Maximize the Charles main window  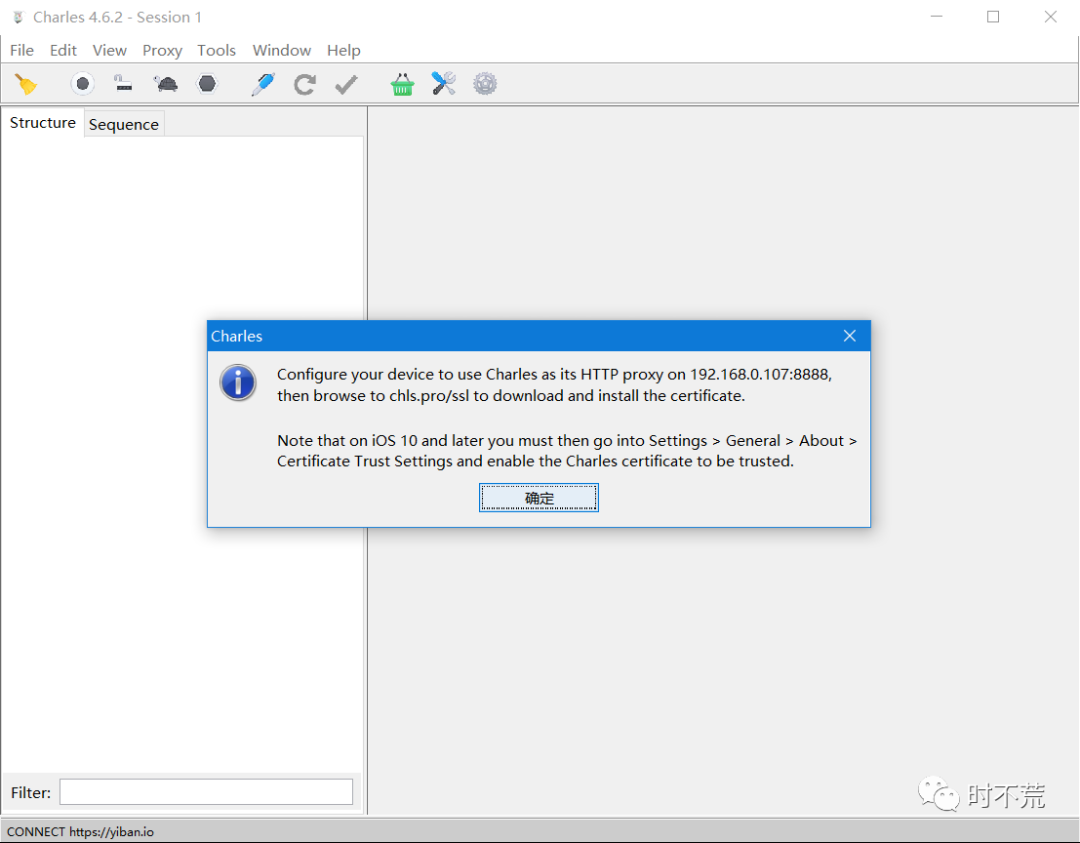pos(993,17)
